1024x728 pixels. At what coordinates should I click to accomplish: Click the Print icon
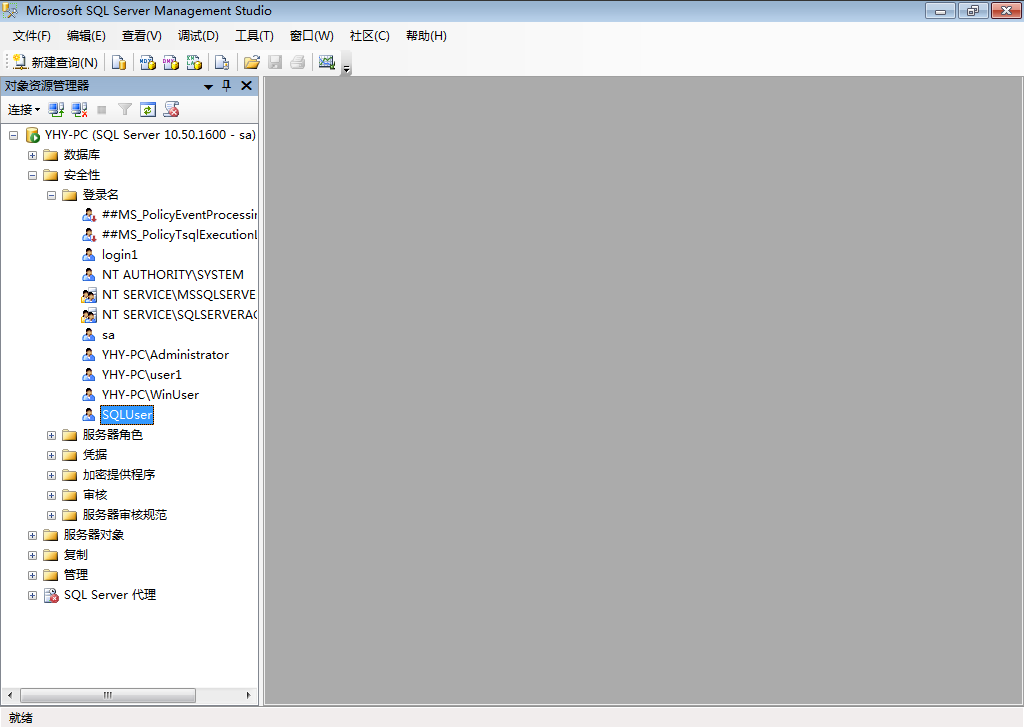pyautogui.click(x=298, y=62)
